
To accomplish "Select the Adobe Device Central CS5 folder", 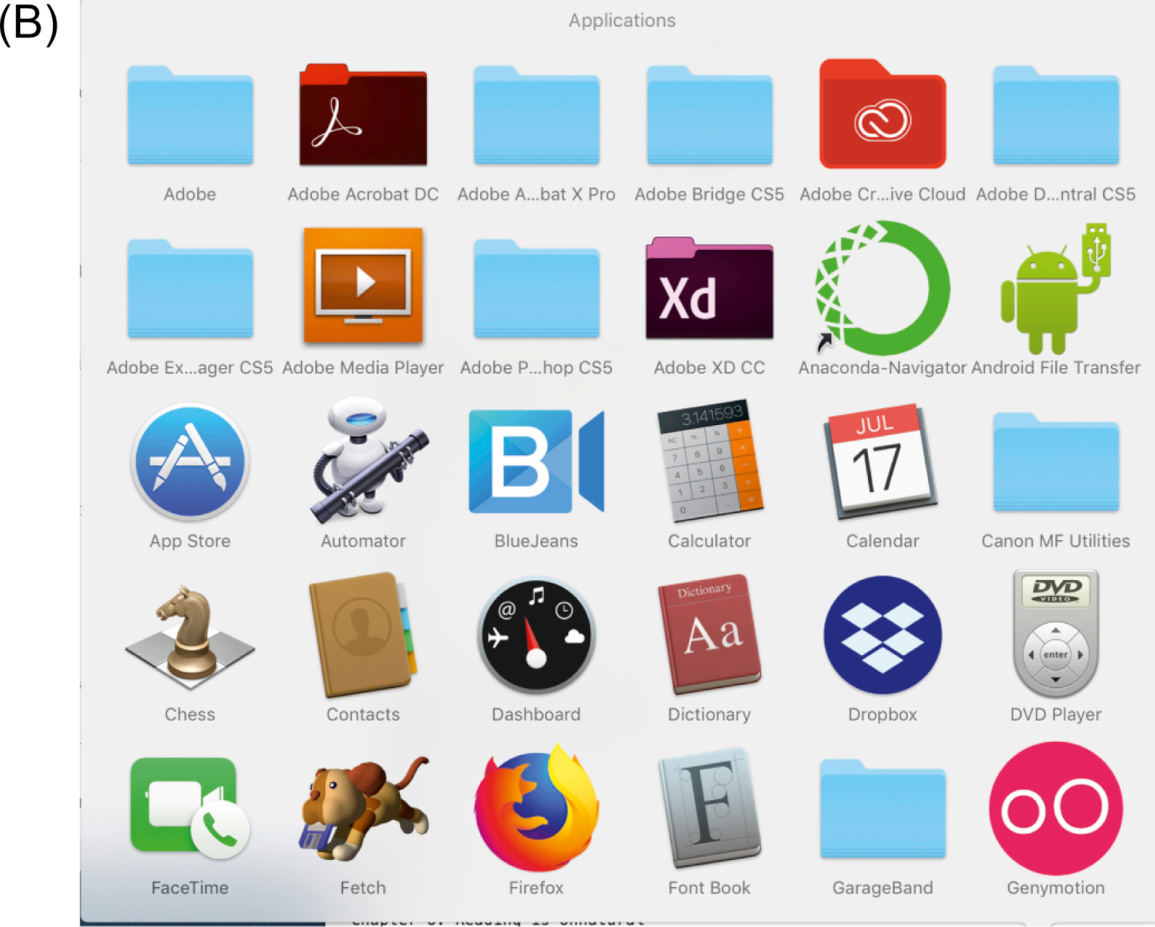I will coord(1056,116).
